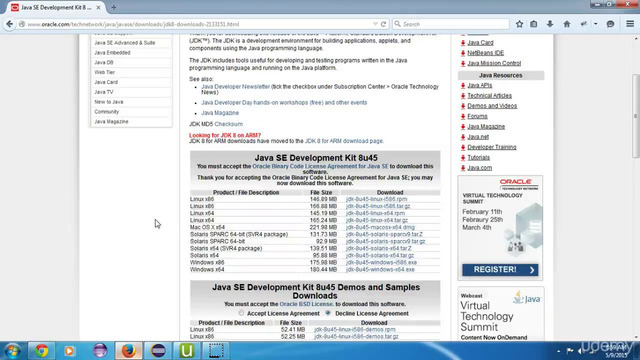Click the REGISTER! banner button
640x360 pixels.
[500, 270]
